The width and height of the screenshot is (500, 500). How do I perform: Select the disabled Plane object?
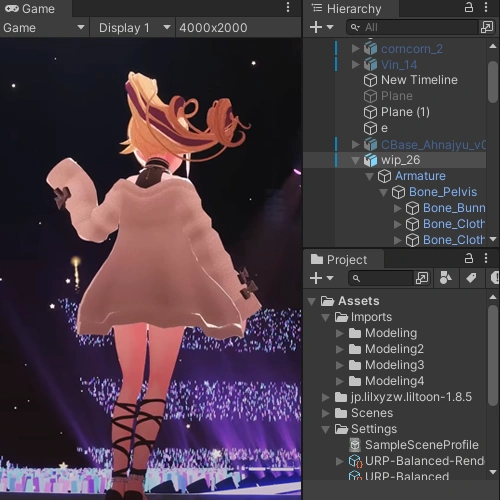coord(397,96)
